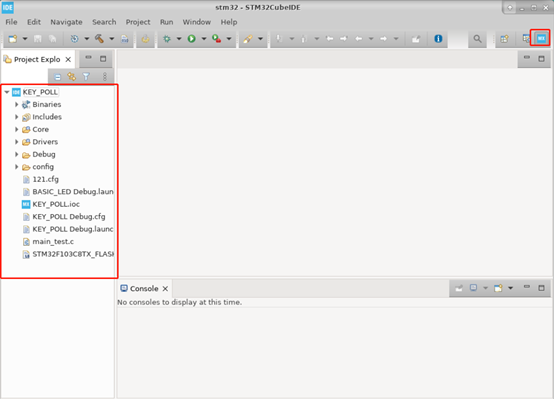Viewport: 554px width, 399px height.
Task: Collapse the KEY_POLL project tree
Action: (7, 92)
